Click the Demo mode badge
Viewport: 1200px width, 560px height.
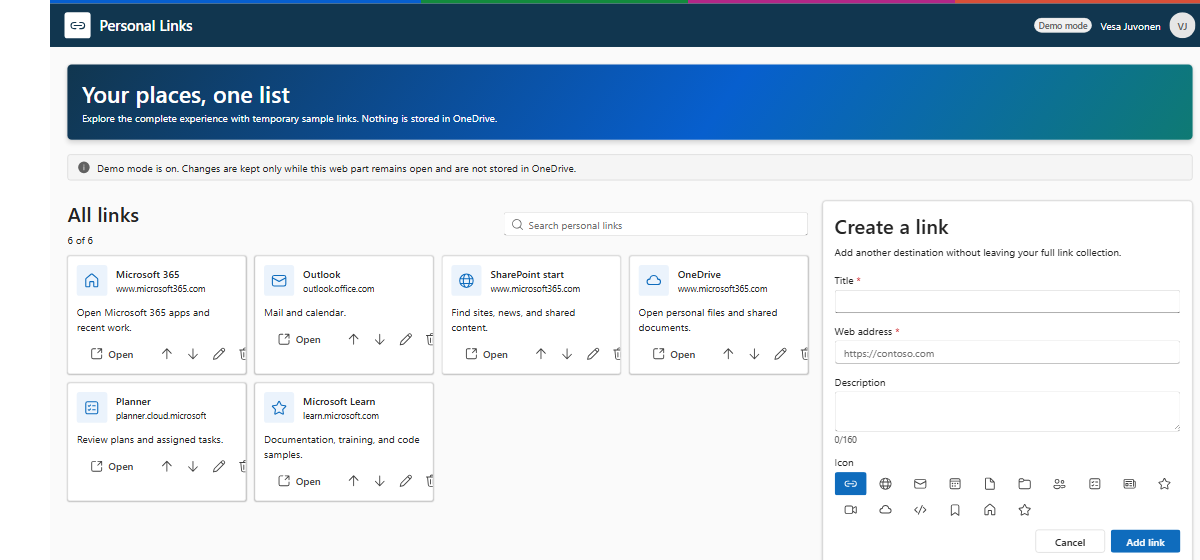tap(1062, 26)
